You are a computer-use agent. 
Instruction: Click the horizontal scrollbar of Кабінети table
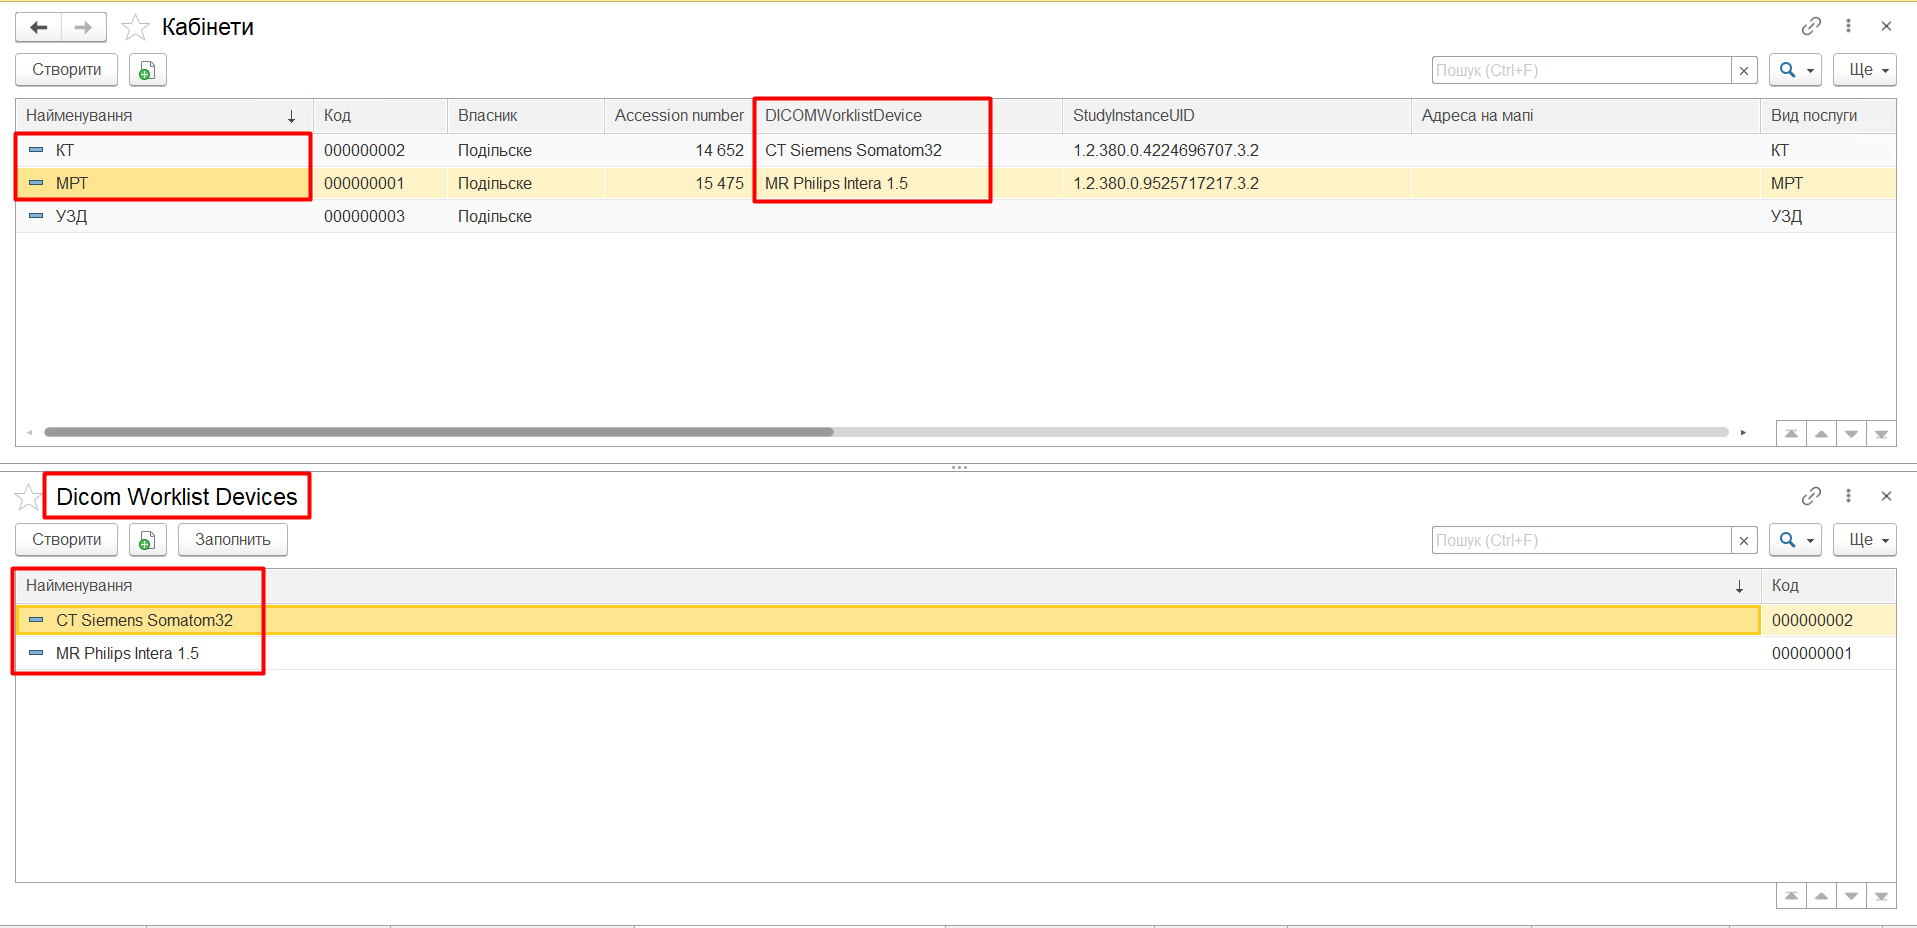click(440, 432)
